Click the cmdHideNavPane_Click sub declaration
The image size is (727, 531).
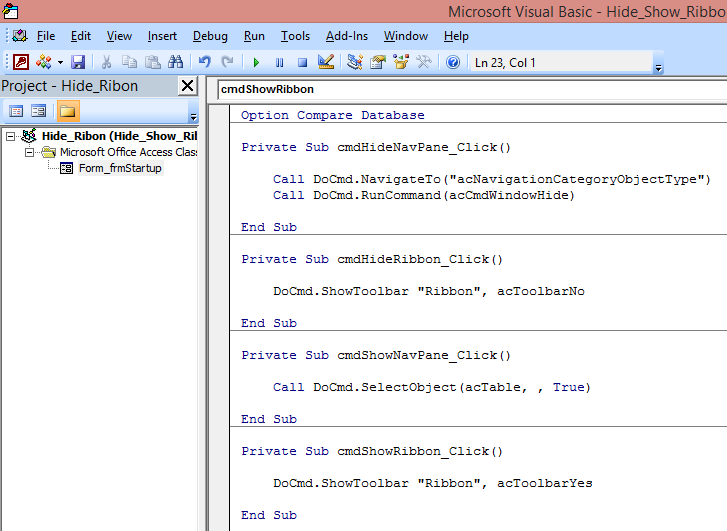point(376,147)
